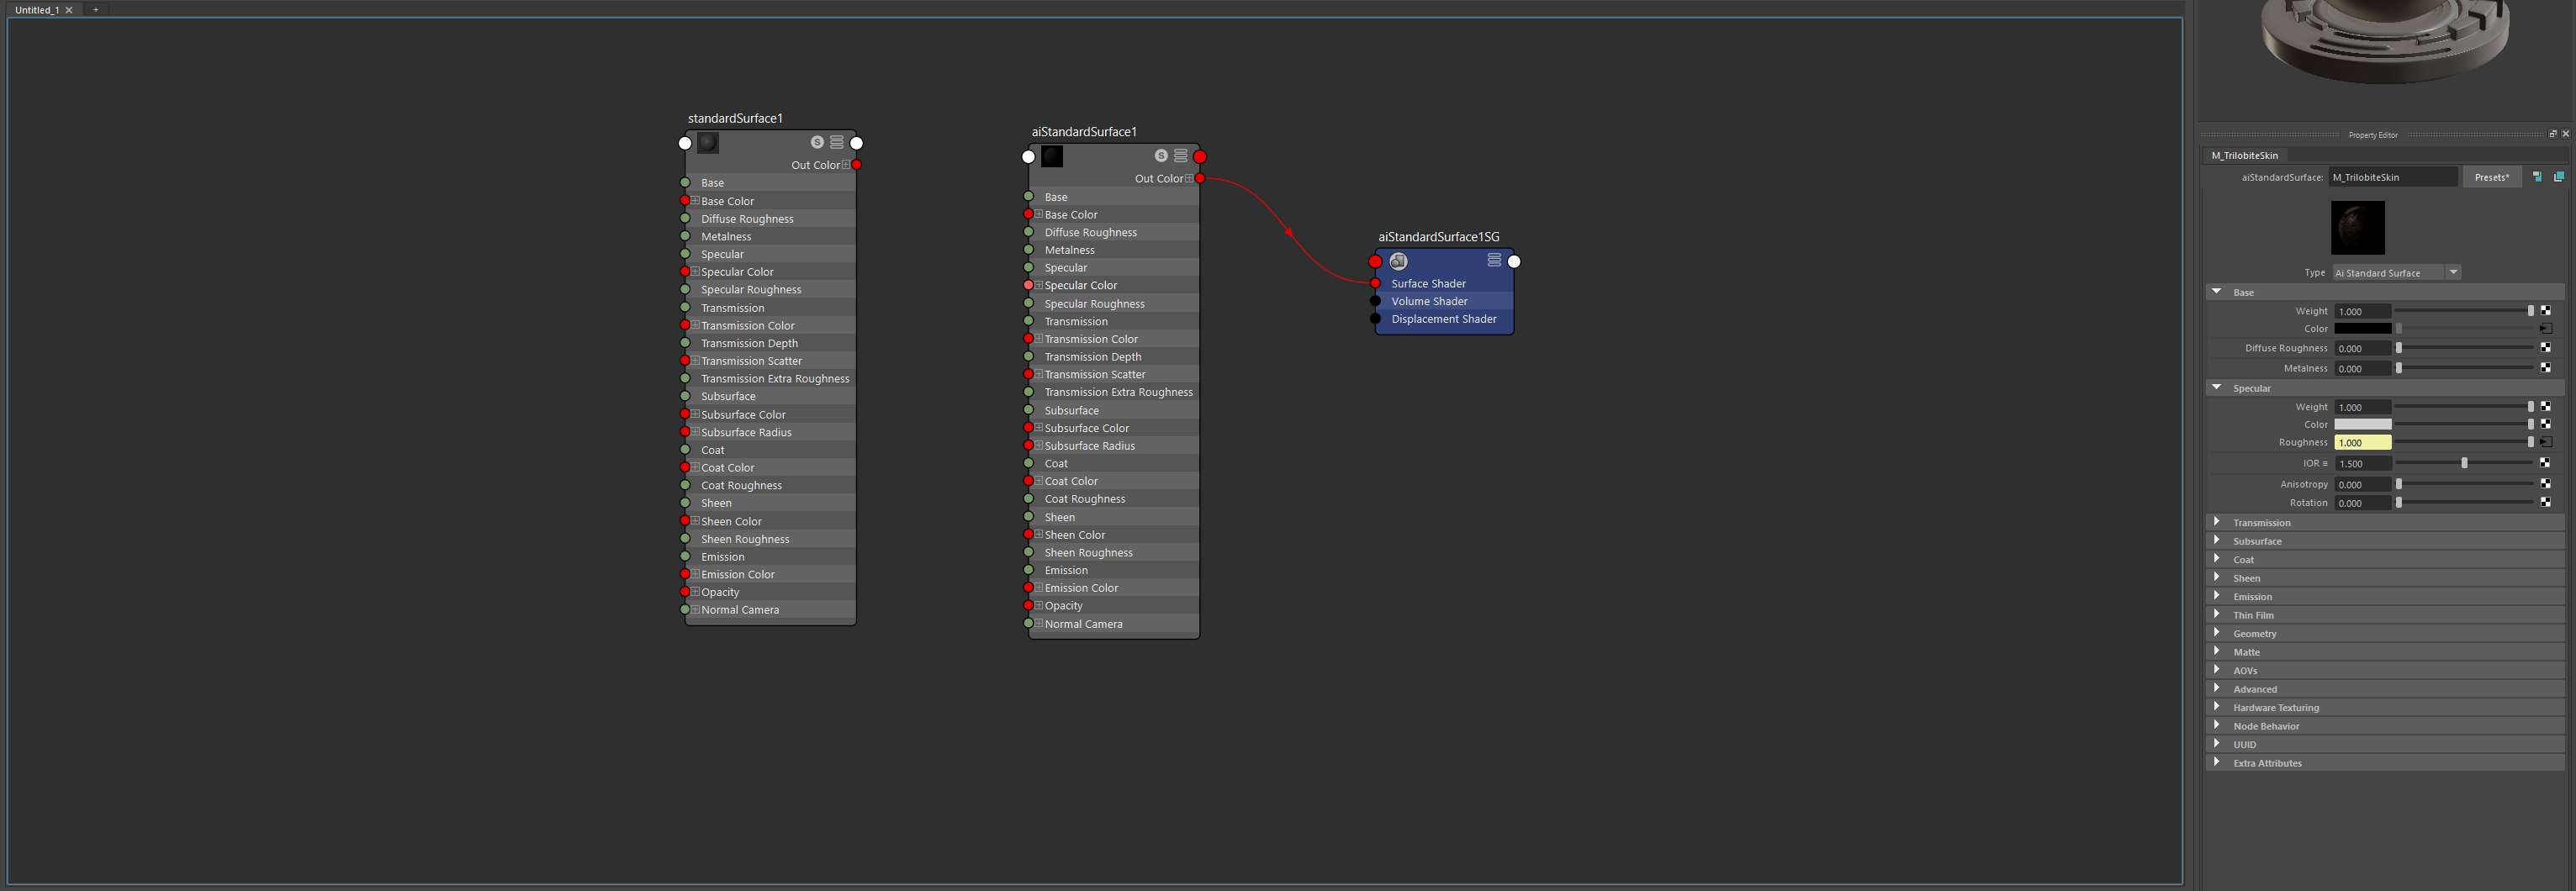Select the M_TrilobiteSkin property tab
2576x891 pixels.
(2244, 155)
